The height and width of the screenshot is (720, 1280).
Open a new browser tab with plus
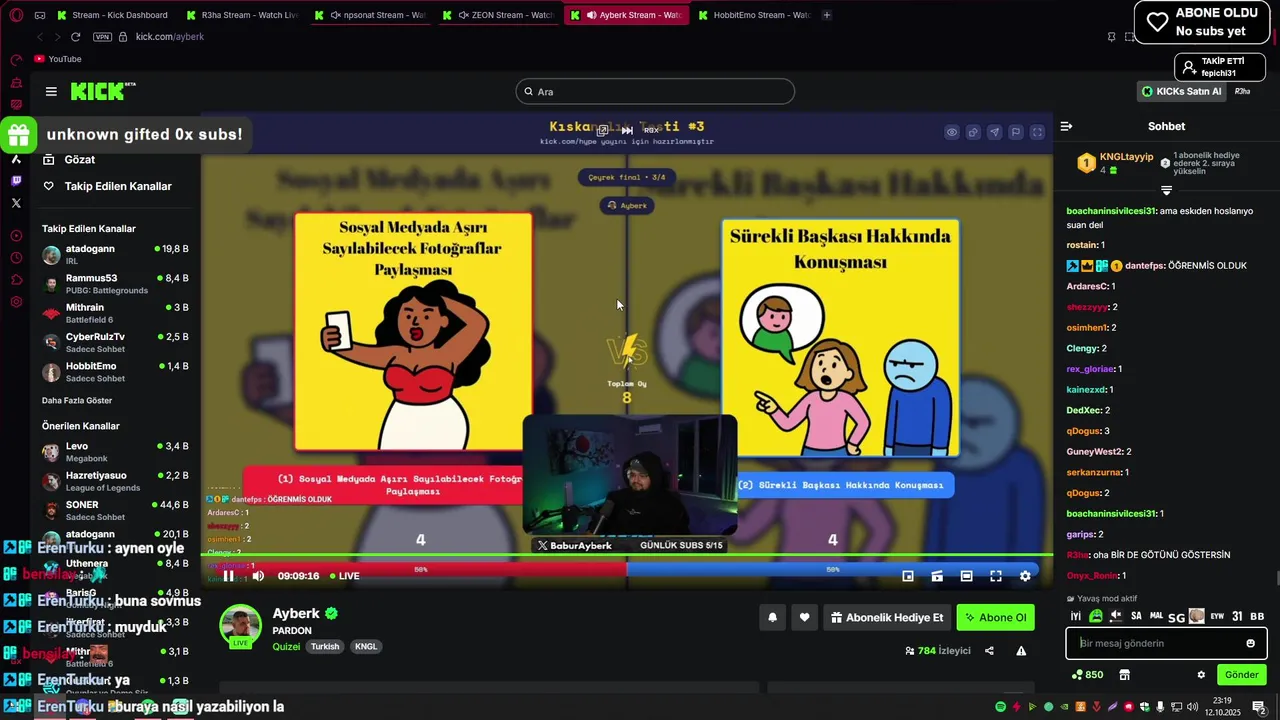[827, 15]
